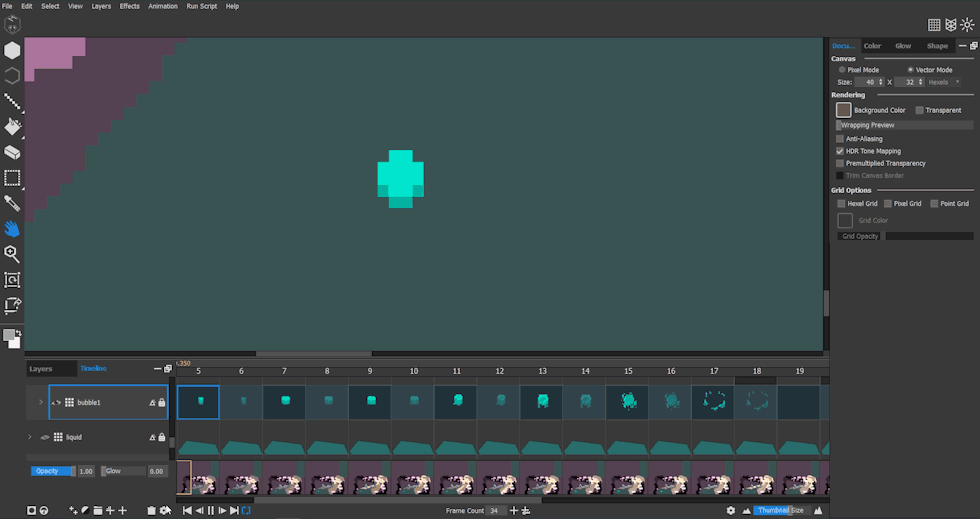
Task: Open the Background Color swatch
Action: pos(843,110)
